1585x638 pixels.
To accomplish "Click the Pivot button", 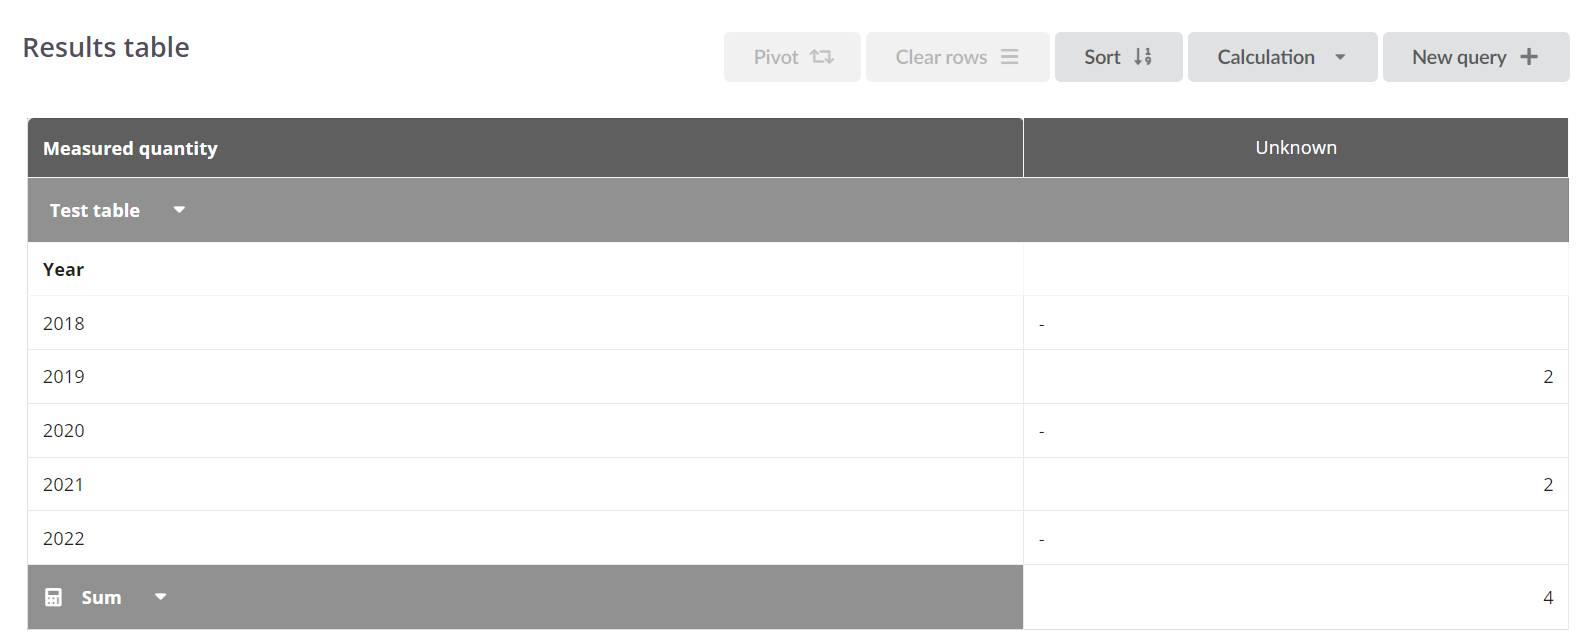I will tap(792, 57).
